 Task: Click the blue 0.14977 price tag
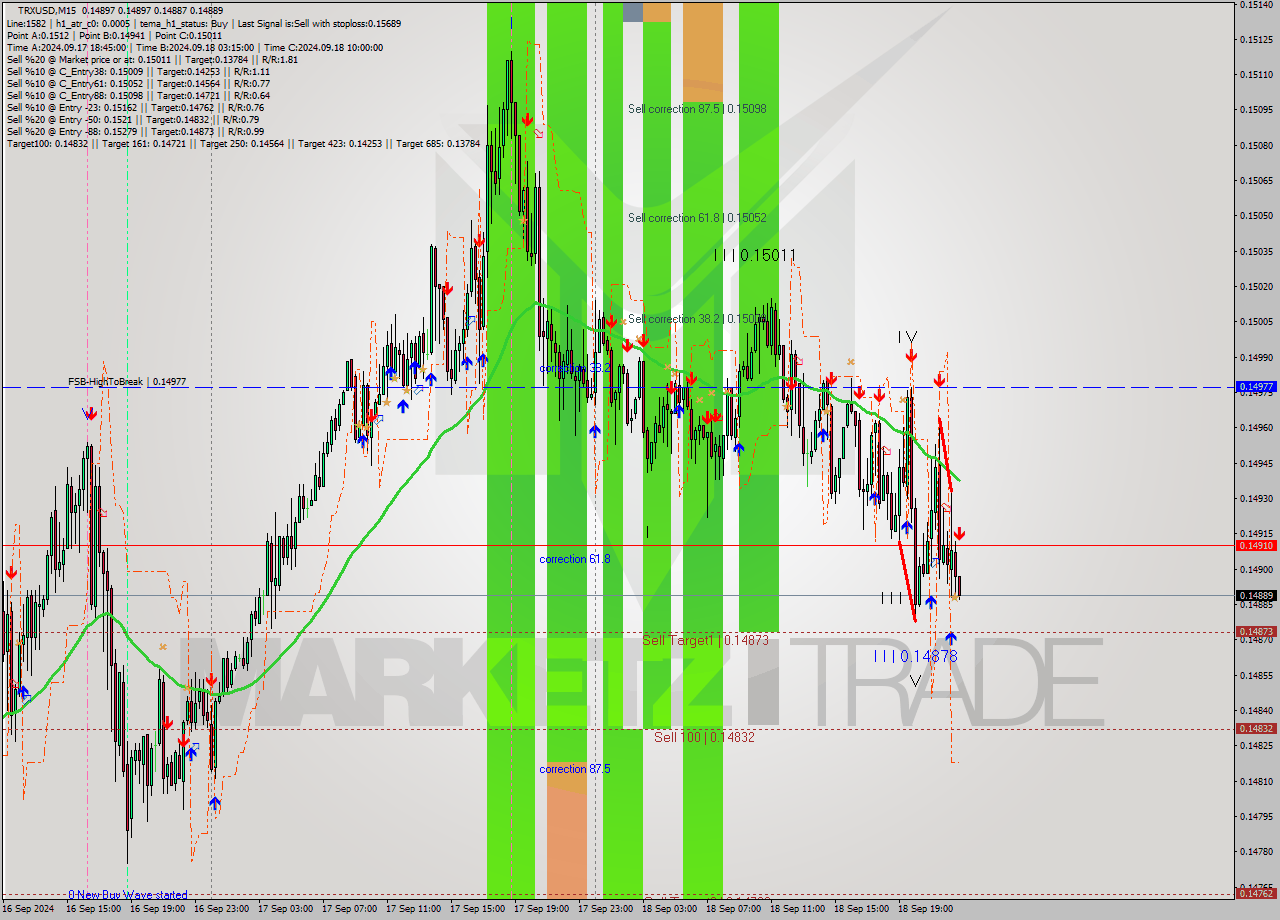coord(1256,386)
